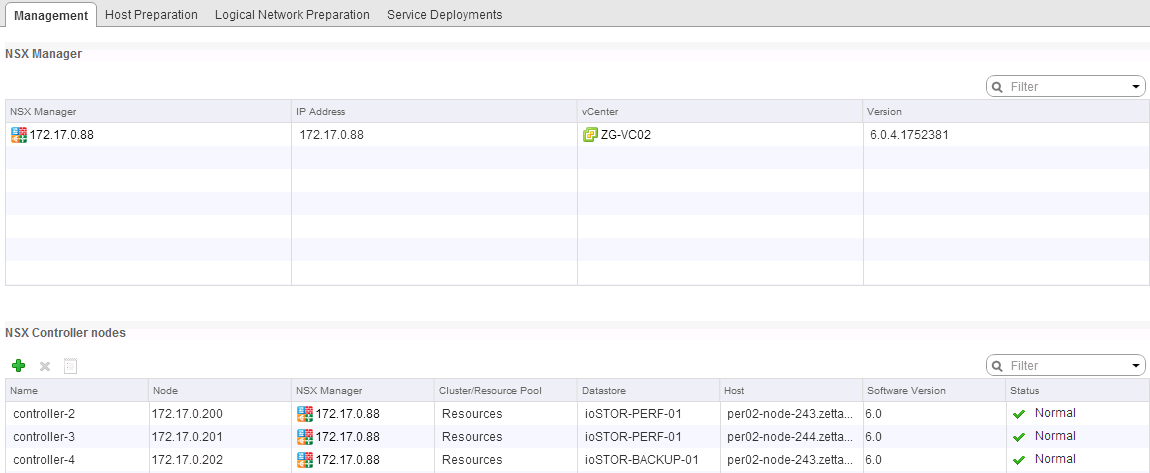Click the search icon in NSX Manager filter
Viewport: 1150px width, 473px height.
point(997,87)
